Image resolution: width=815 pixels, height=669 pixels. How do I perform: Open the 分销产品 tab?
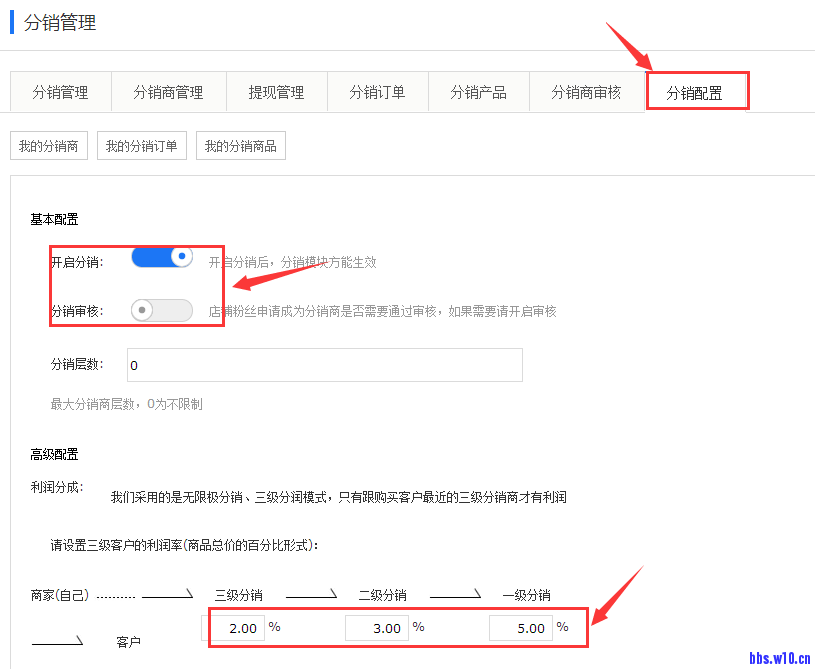478,92
